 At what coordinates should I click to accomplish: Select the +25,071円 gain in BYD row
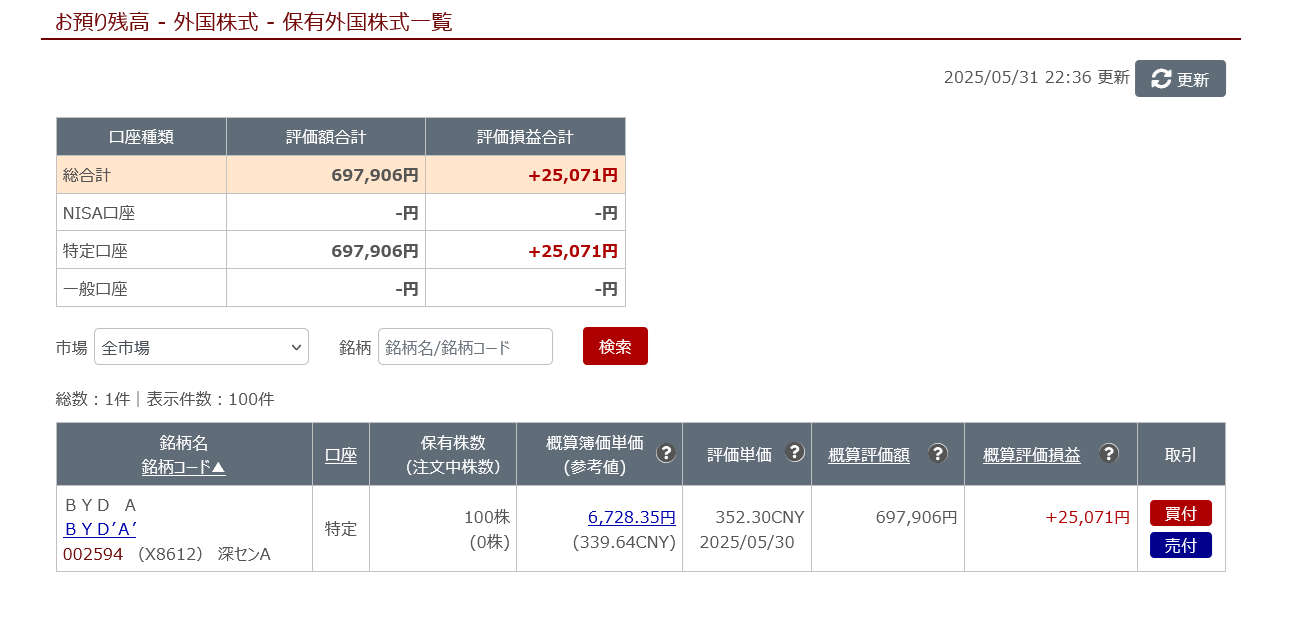[x=1088, y=517]
